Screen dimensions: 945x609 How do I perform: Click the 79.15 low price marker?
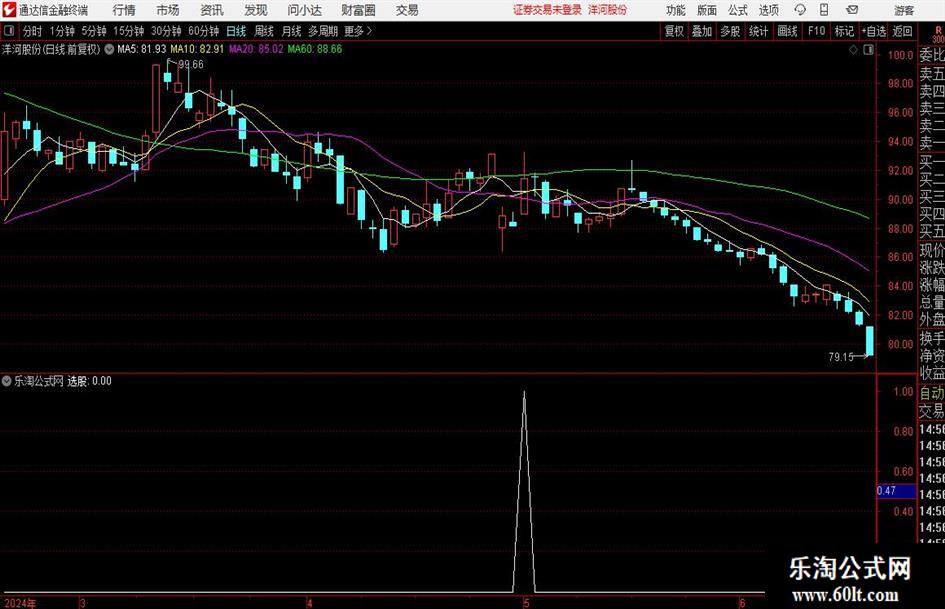click(841, 357)
